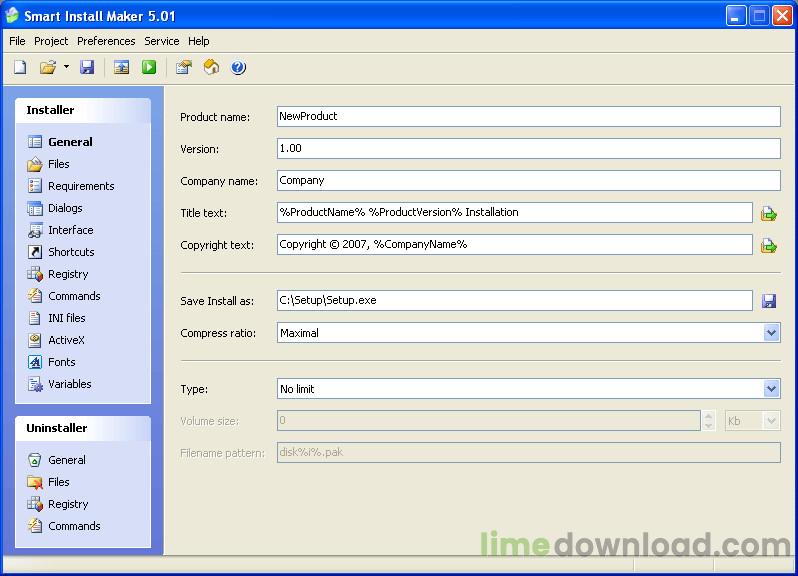Collapse the Uninstaller panel header
The image size is (798, 576).
(83, 428)
